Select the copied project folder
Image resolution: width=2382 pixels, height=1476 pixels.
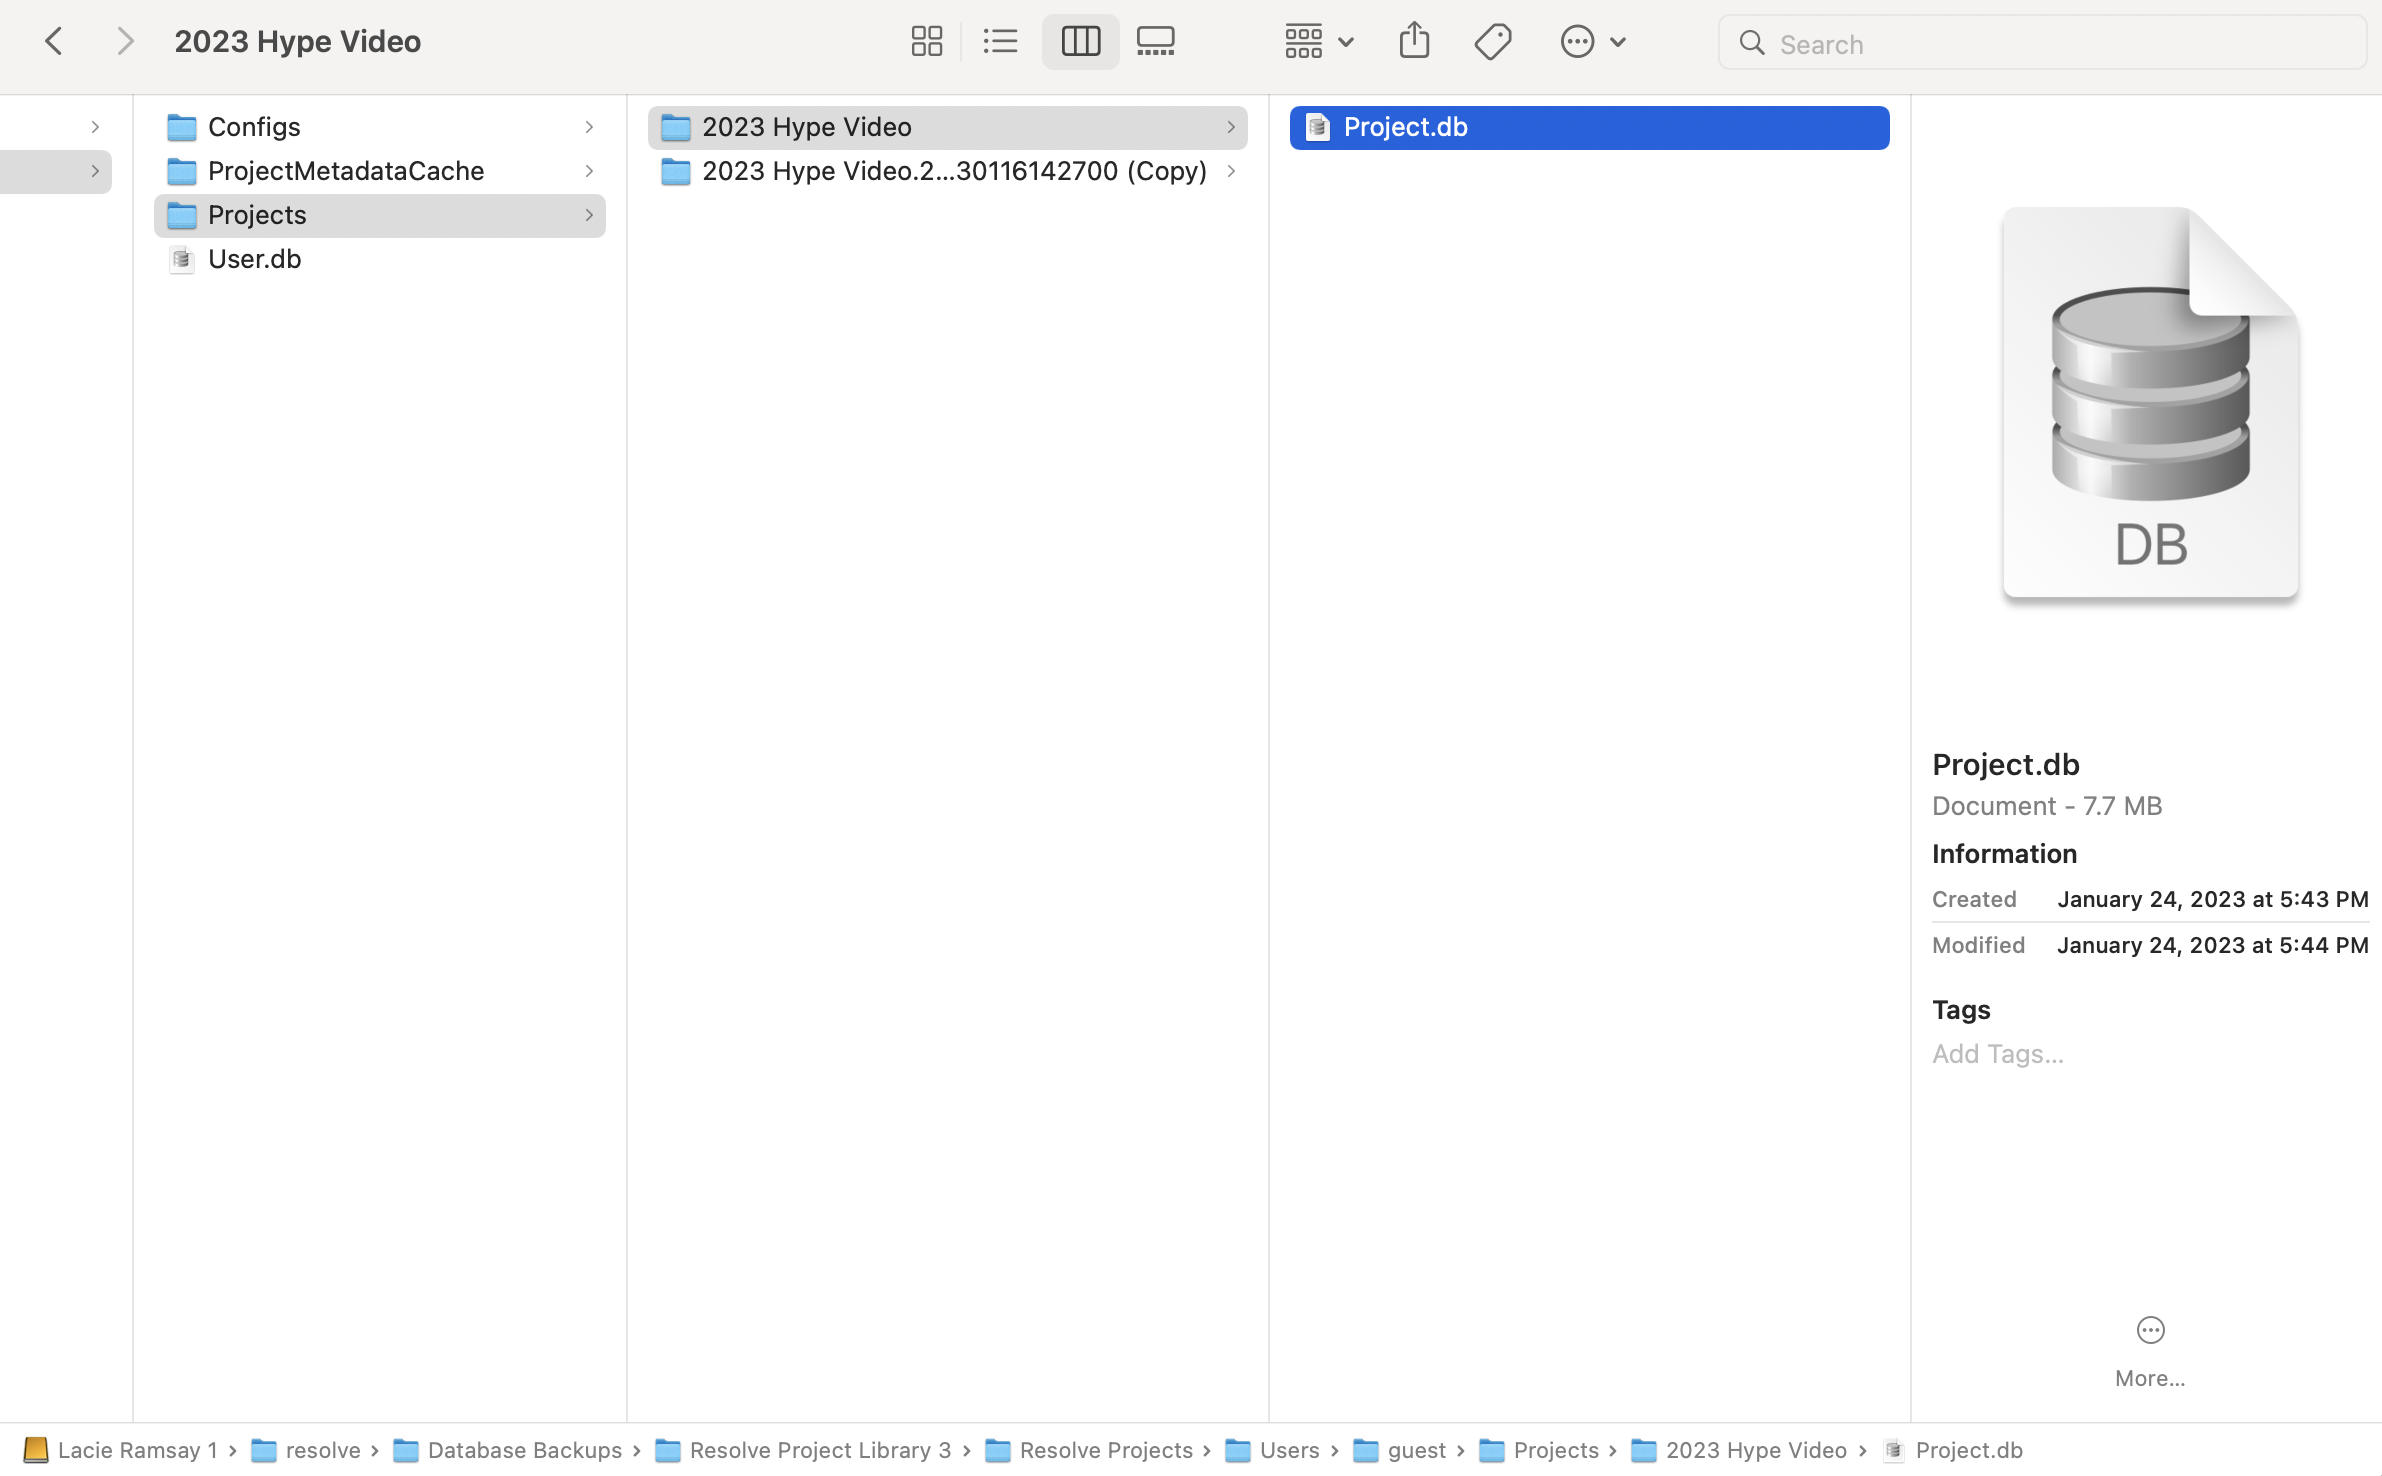(953, 170)
